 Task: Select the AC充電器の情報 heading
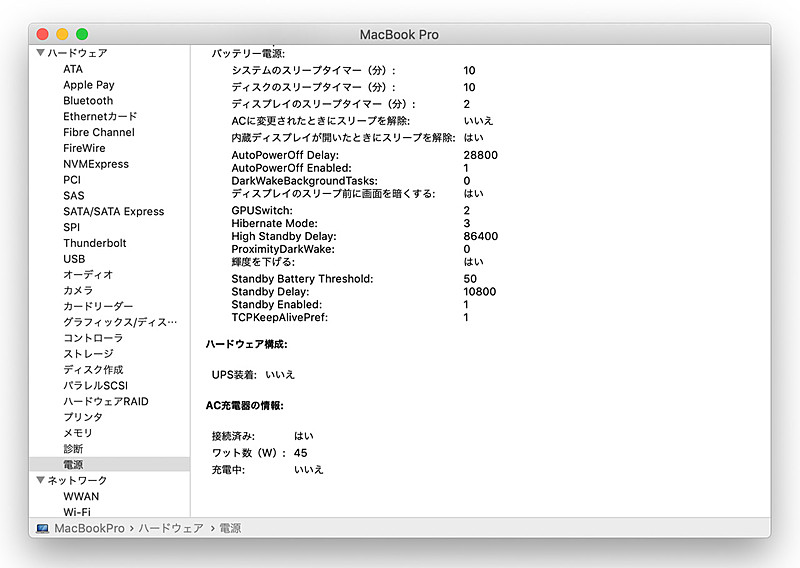(x=244, y=406)
